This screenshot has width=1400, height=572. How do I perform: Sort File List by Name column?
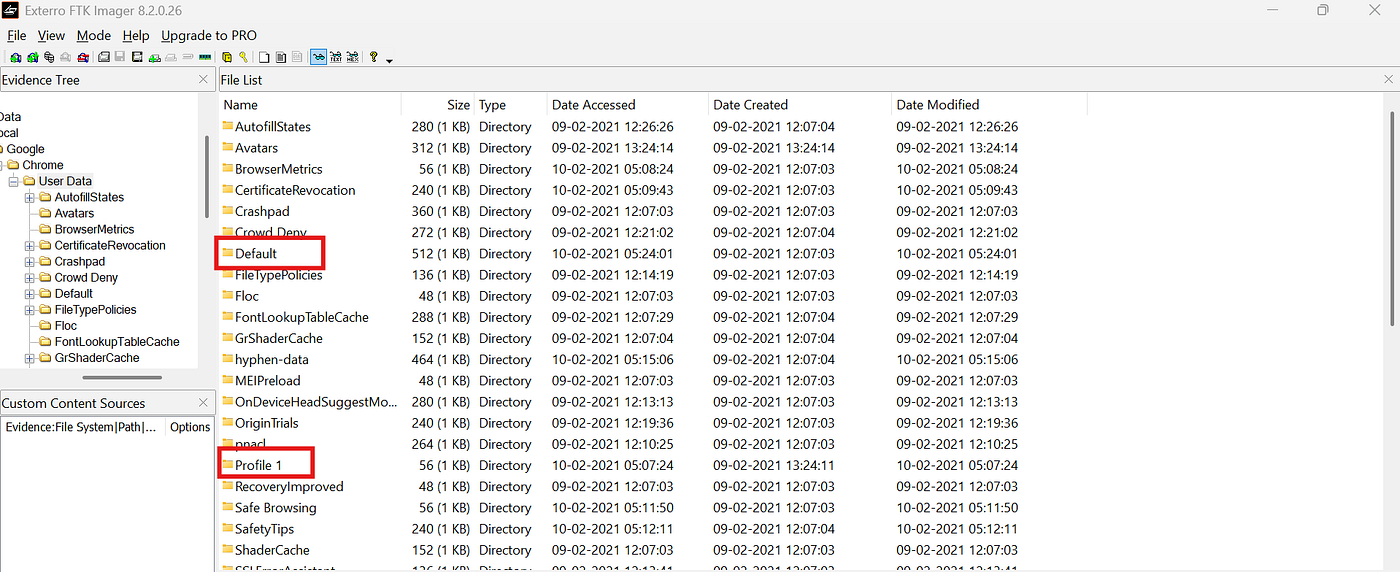pyautogui.click(x=310, y=104)
